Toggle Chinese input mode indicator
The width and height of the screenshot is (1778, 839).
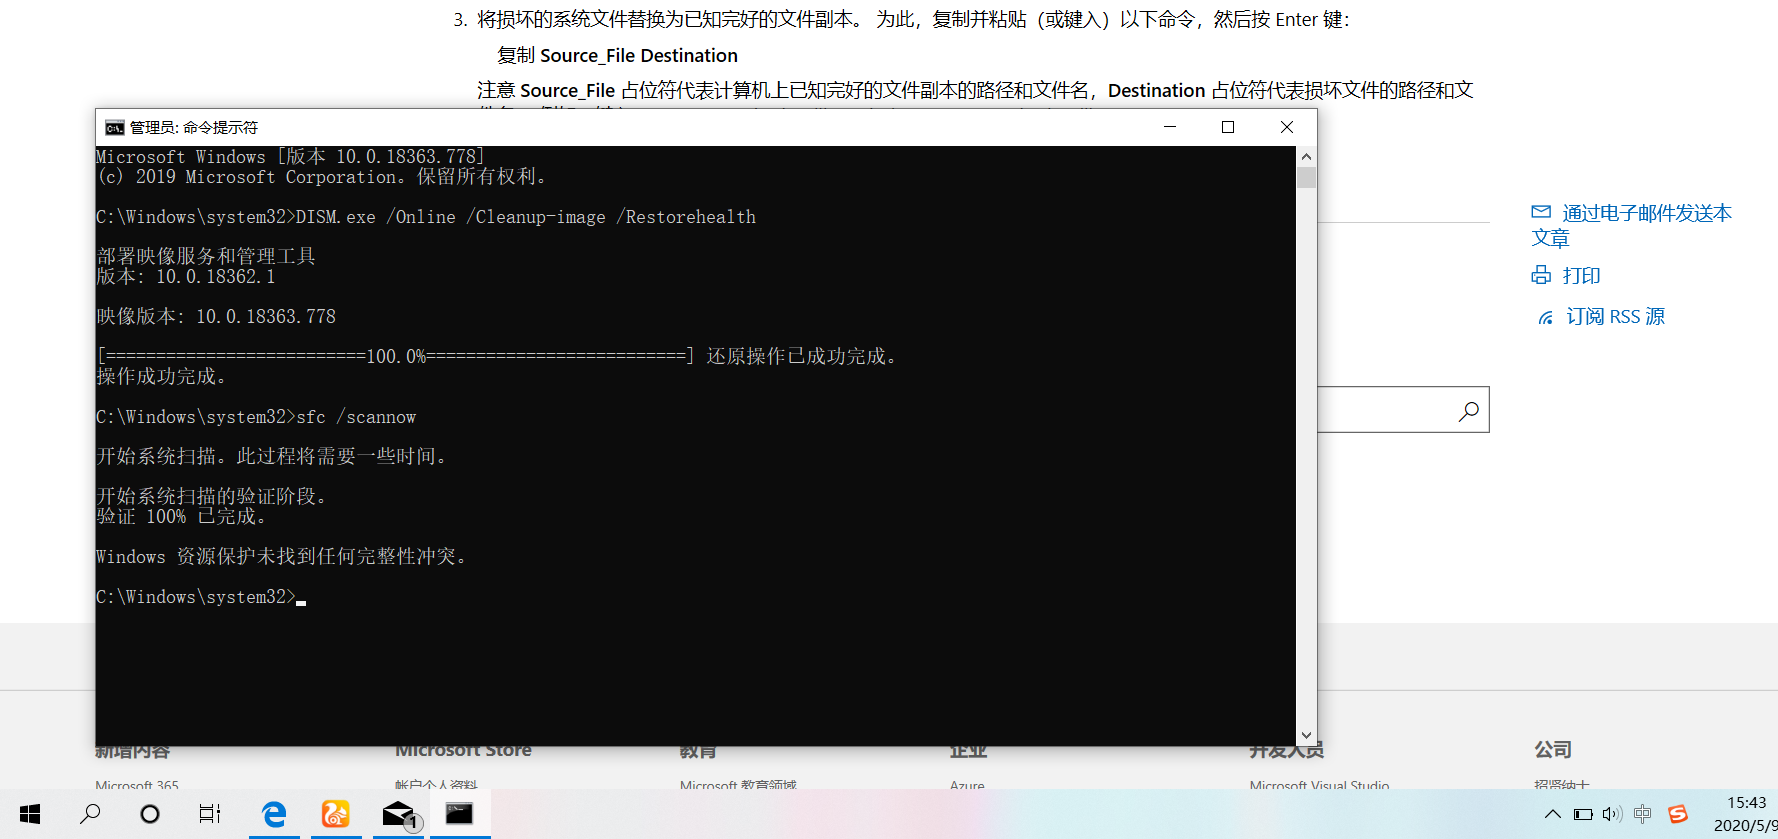point(1642,814)
